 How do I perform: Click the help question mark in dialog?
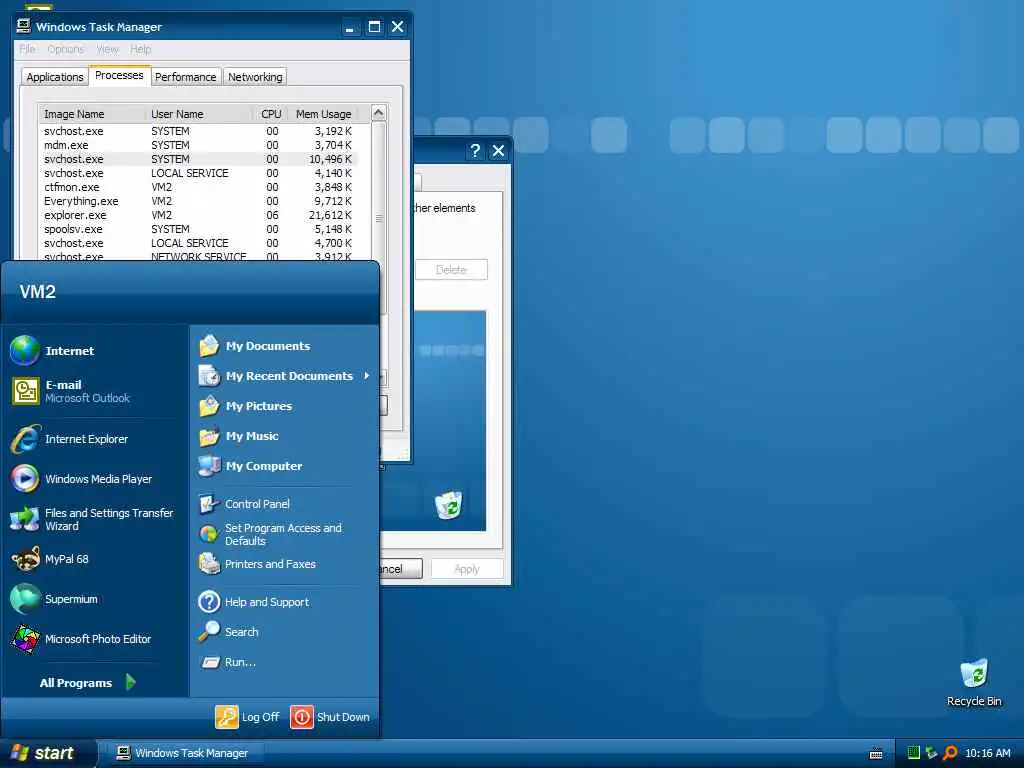pos(475,151)
